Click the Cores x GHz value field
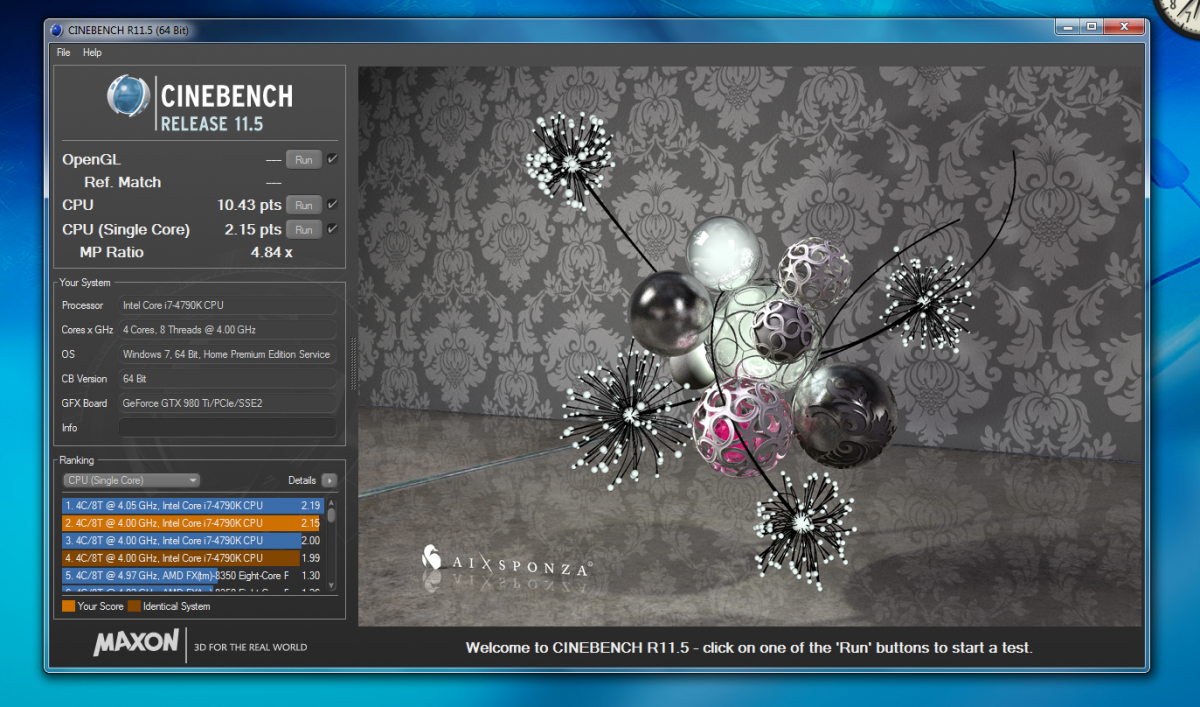 click(227, 329)
